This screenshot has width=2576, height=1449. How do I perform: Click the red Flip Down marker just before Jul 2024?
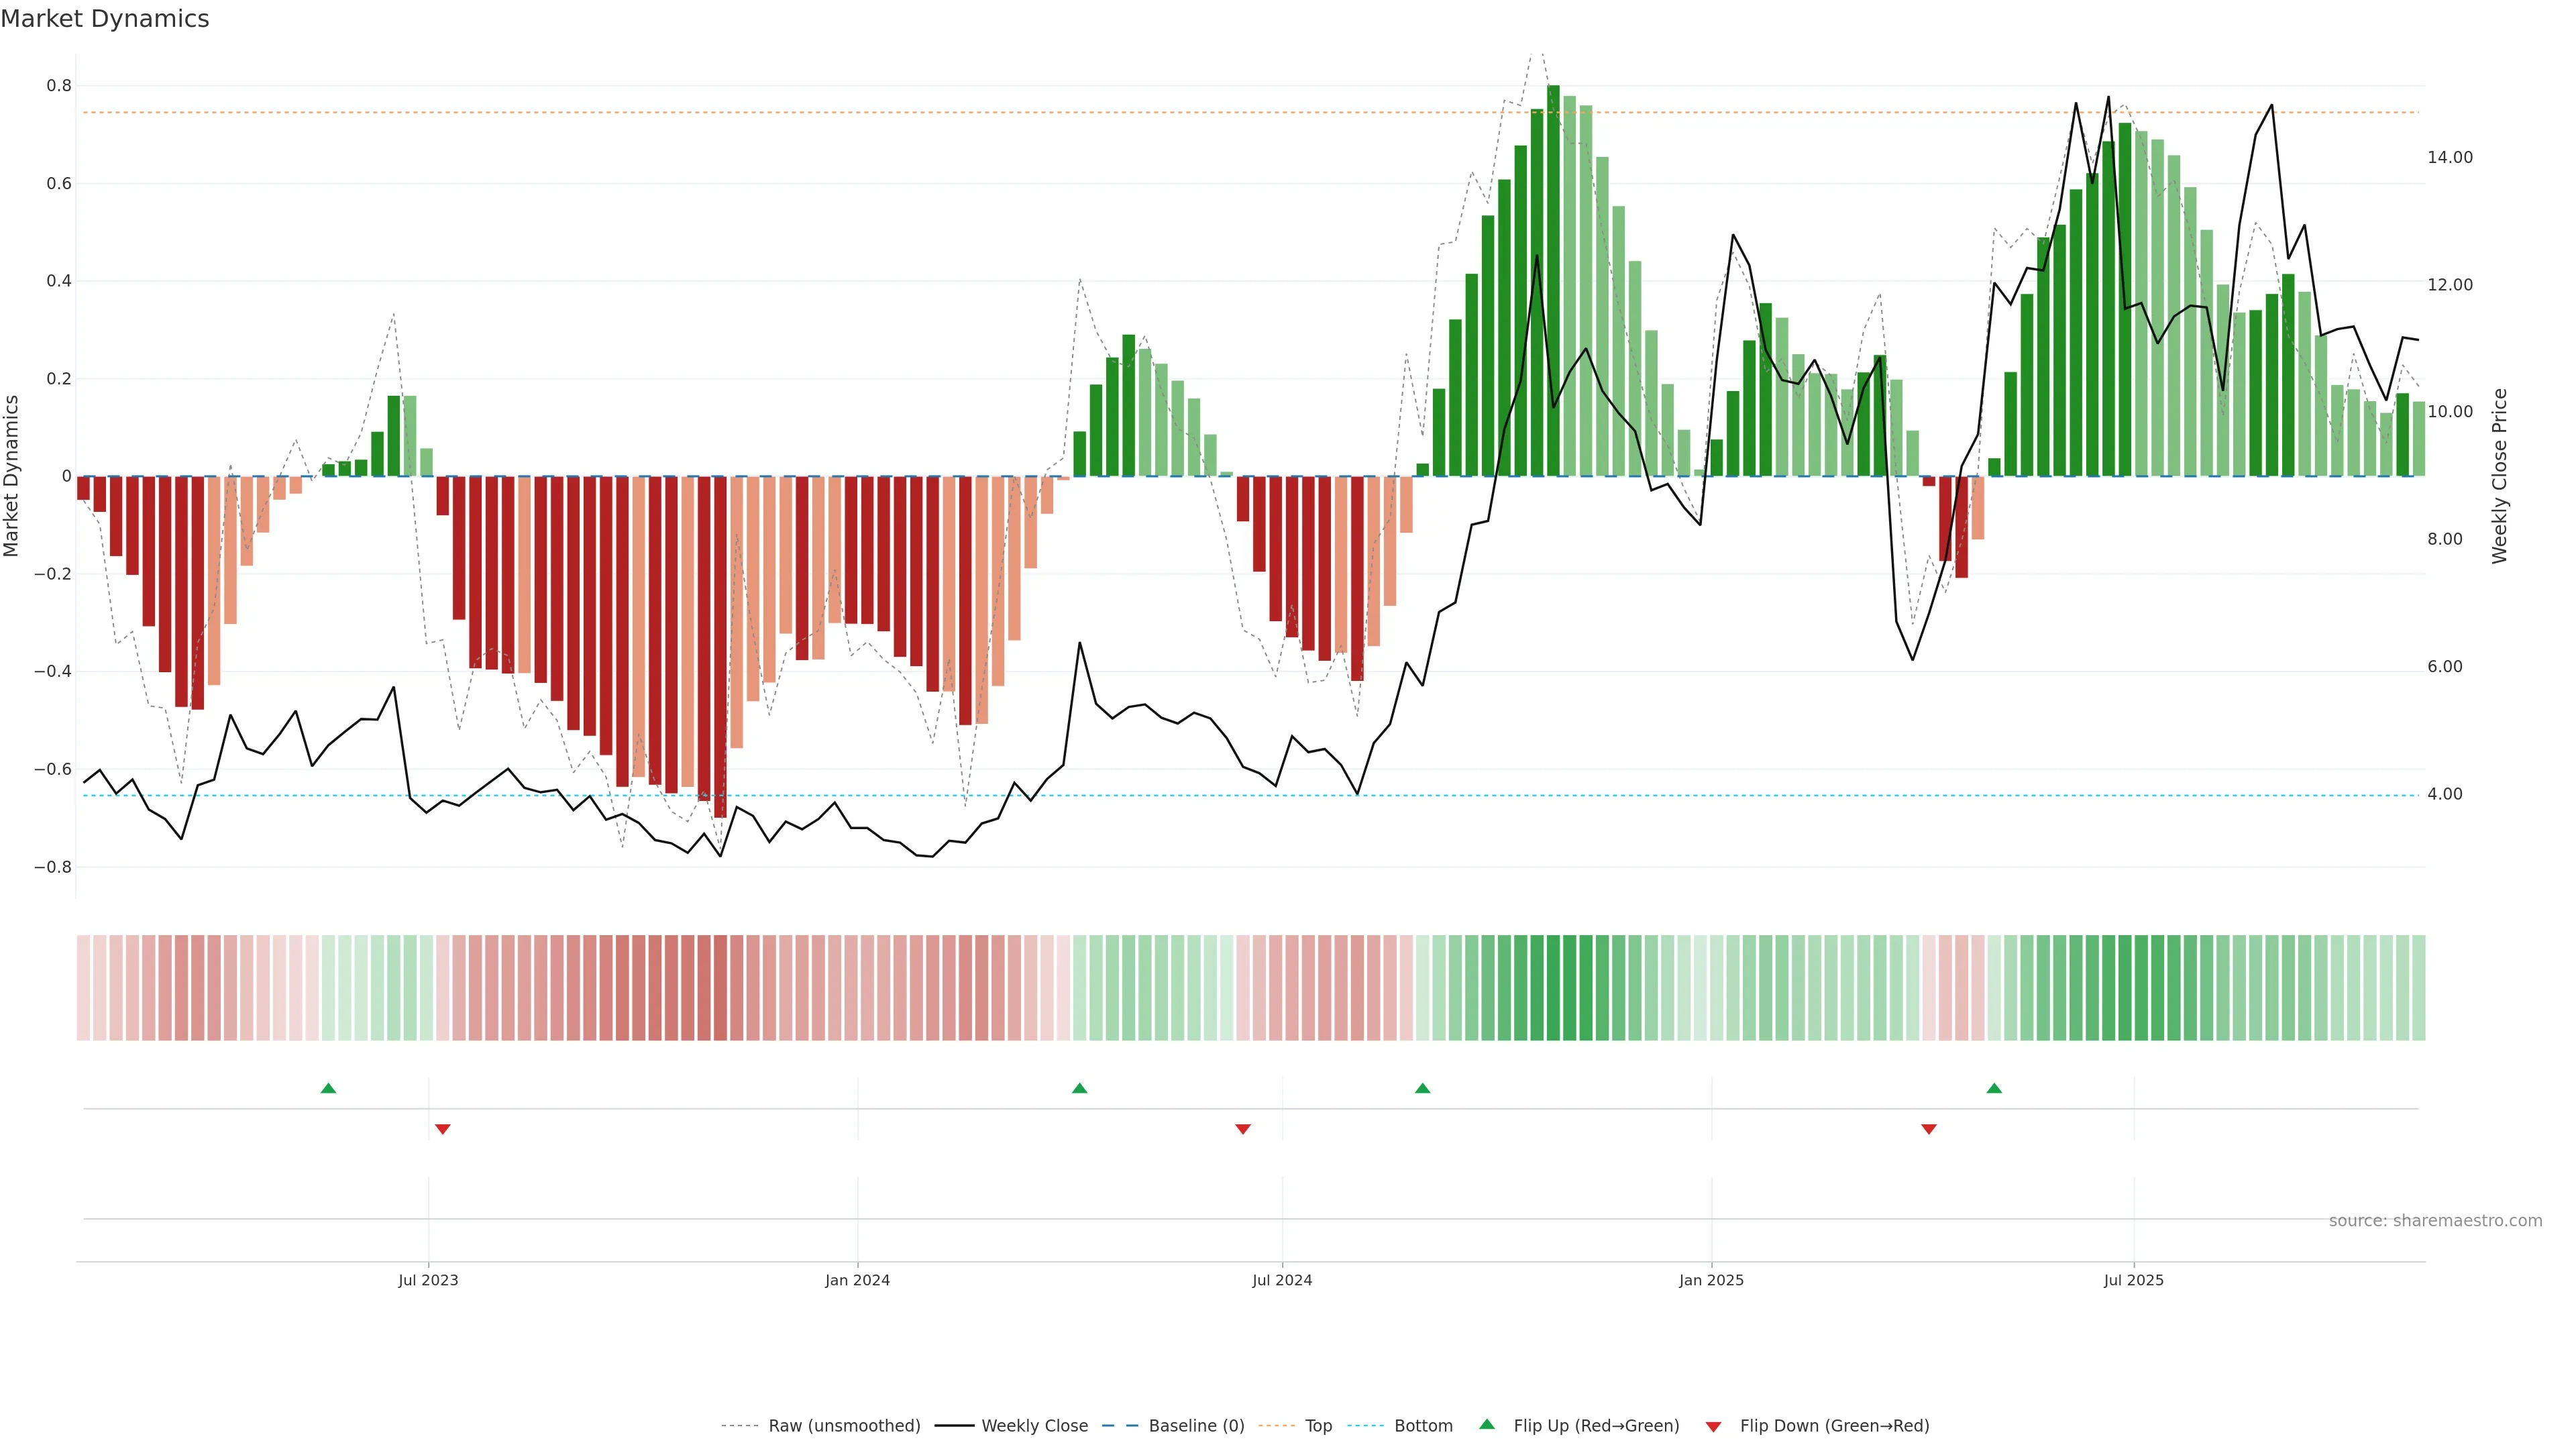point(1243,1129)
